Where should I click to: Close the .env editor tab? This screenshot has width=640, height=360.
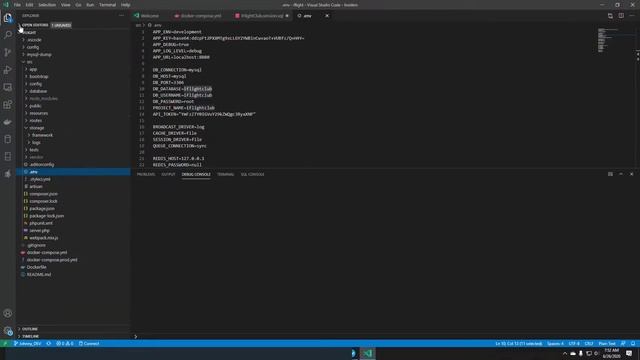[327, 16]
